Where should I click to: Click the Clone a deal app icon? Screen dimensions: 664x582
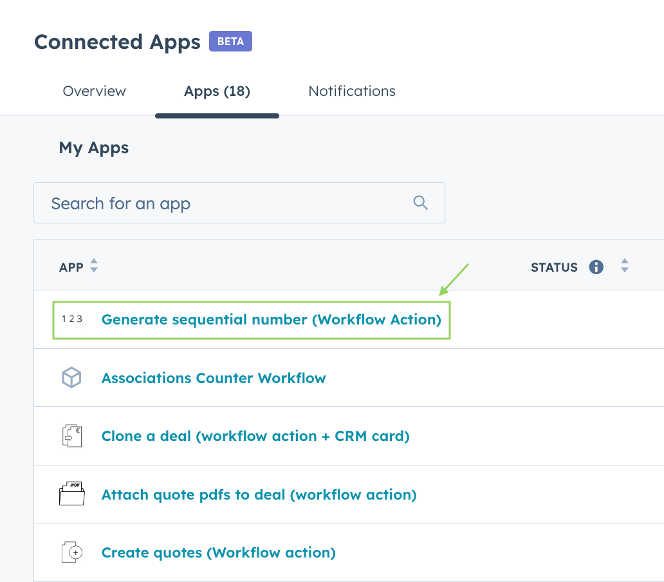[x=71, y=436]
